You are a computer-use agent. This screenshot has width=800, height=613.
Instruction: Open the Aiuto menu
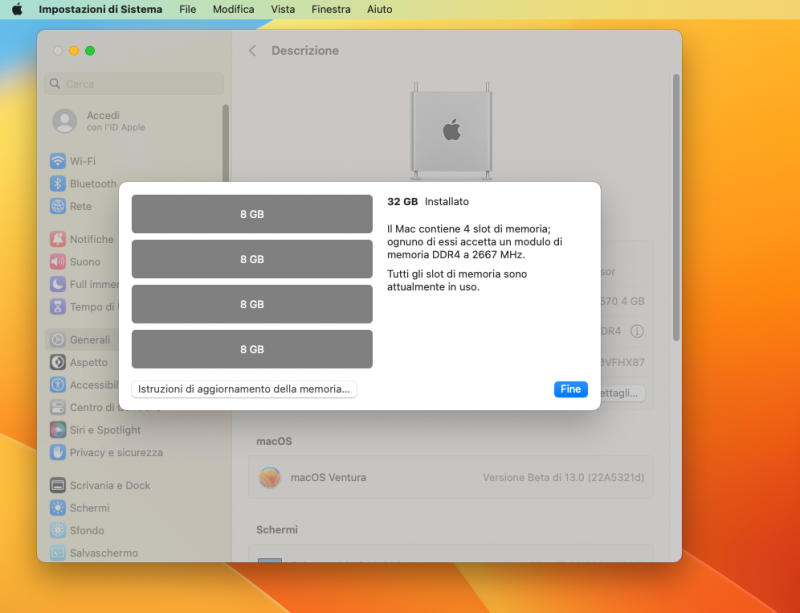pyautogui.click(x=380, y=9)
